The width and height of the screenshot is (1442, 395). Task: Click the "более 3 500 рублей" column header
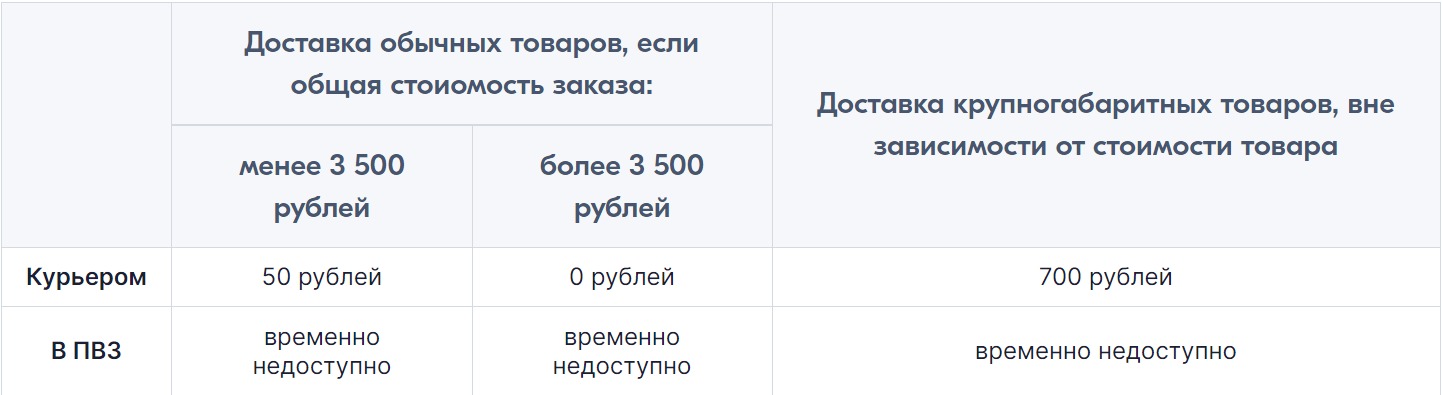click(x=622, y=186)
